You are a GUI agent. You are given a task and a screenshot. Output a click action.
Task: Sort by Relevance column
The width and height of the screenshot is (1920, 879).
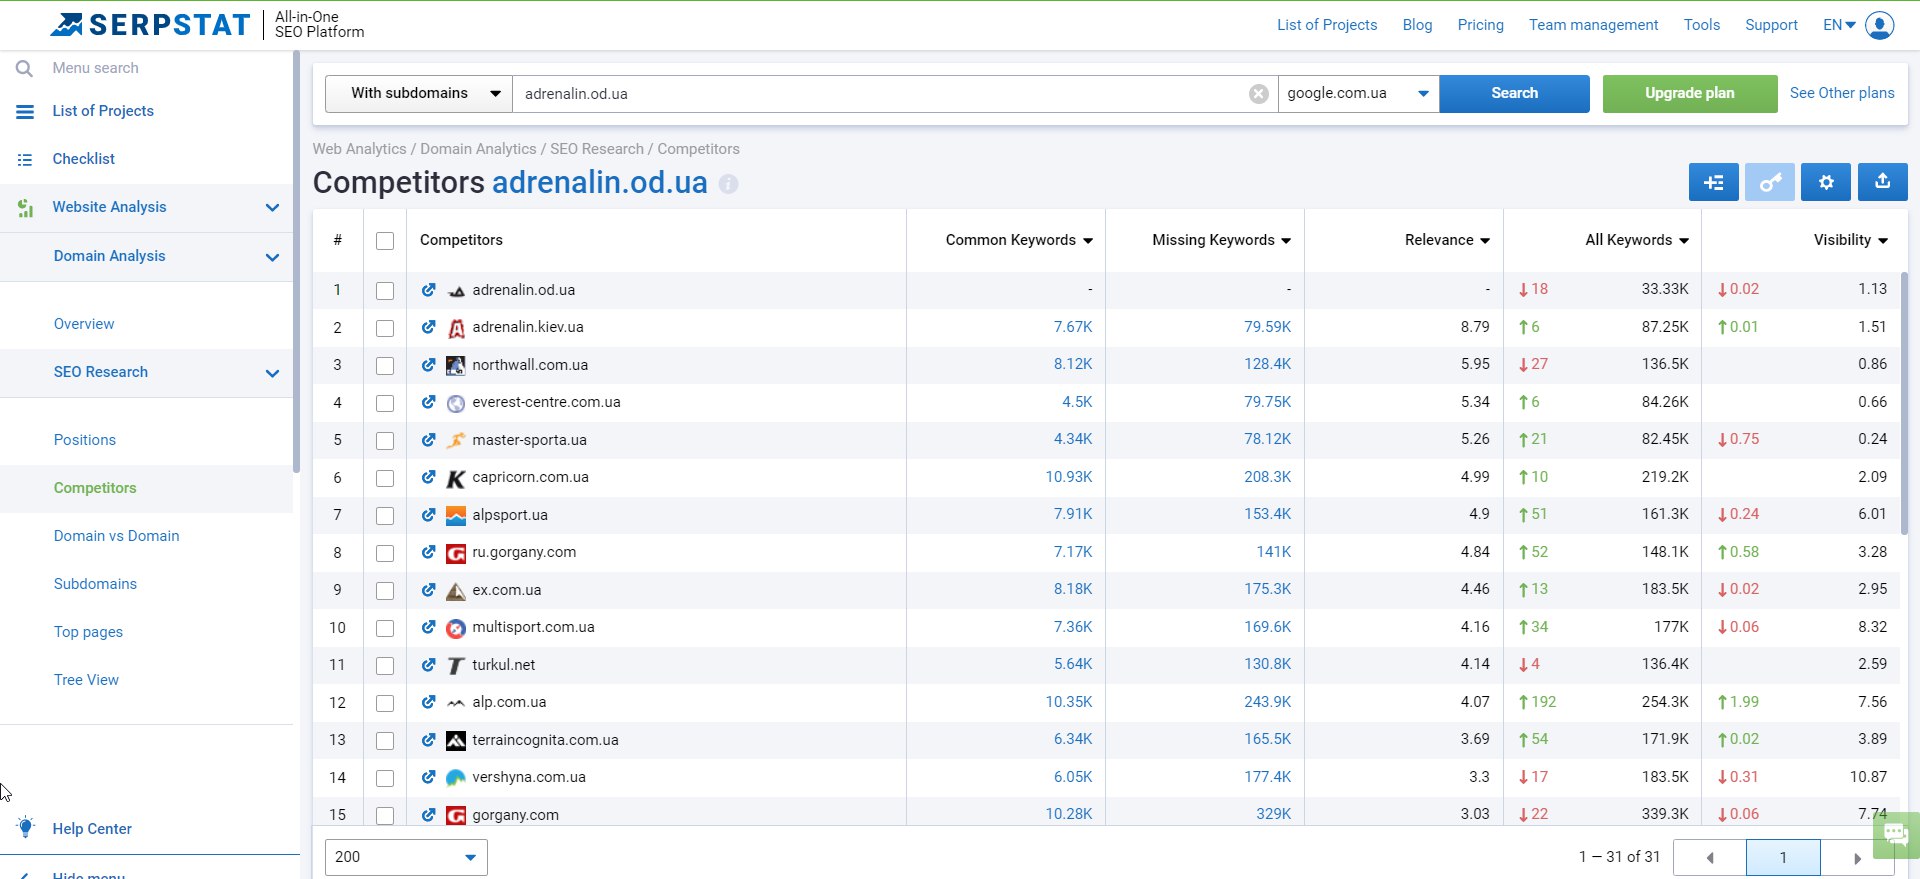click(1447, 240)
